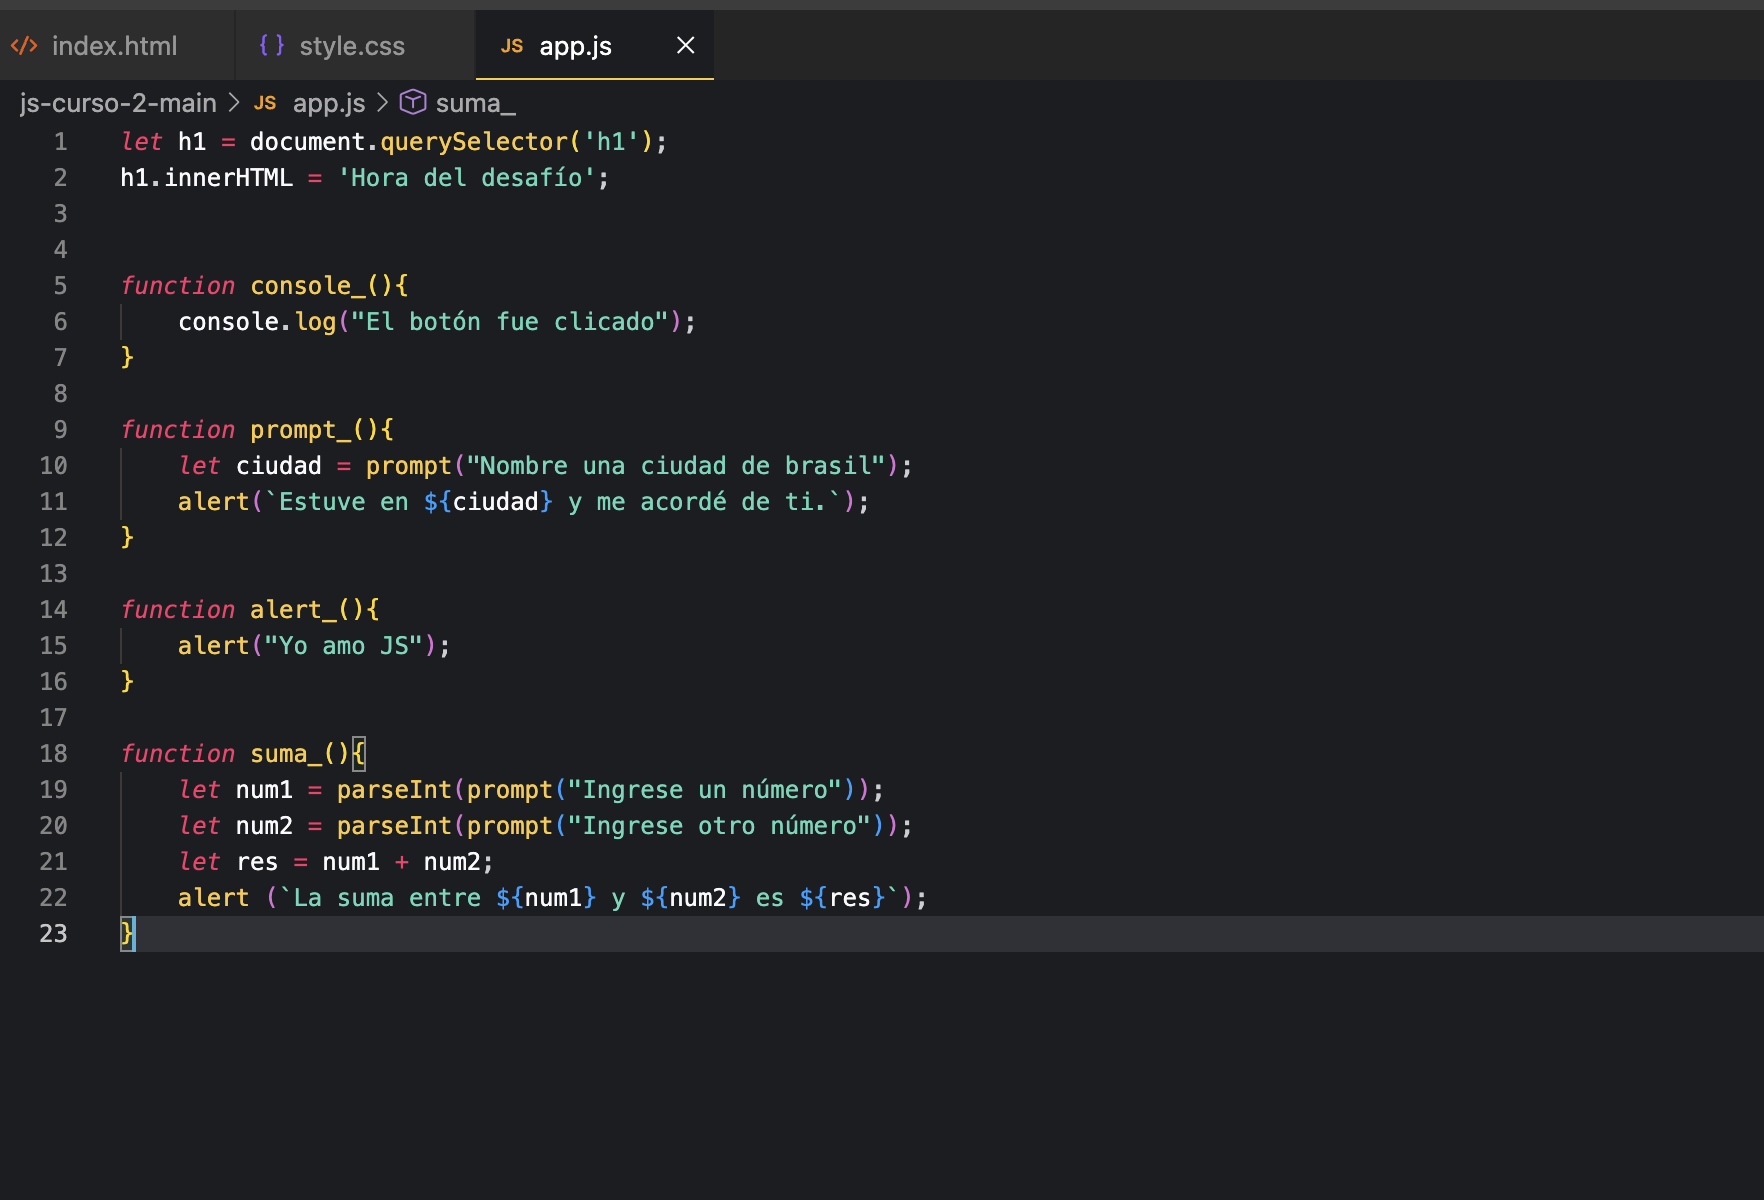The width and height of the screenshot is (1764, 1200).
Task: Click line number 18 in the gutter
Action: click(54, 754)
